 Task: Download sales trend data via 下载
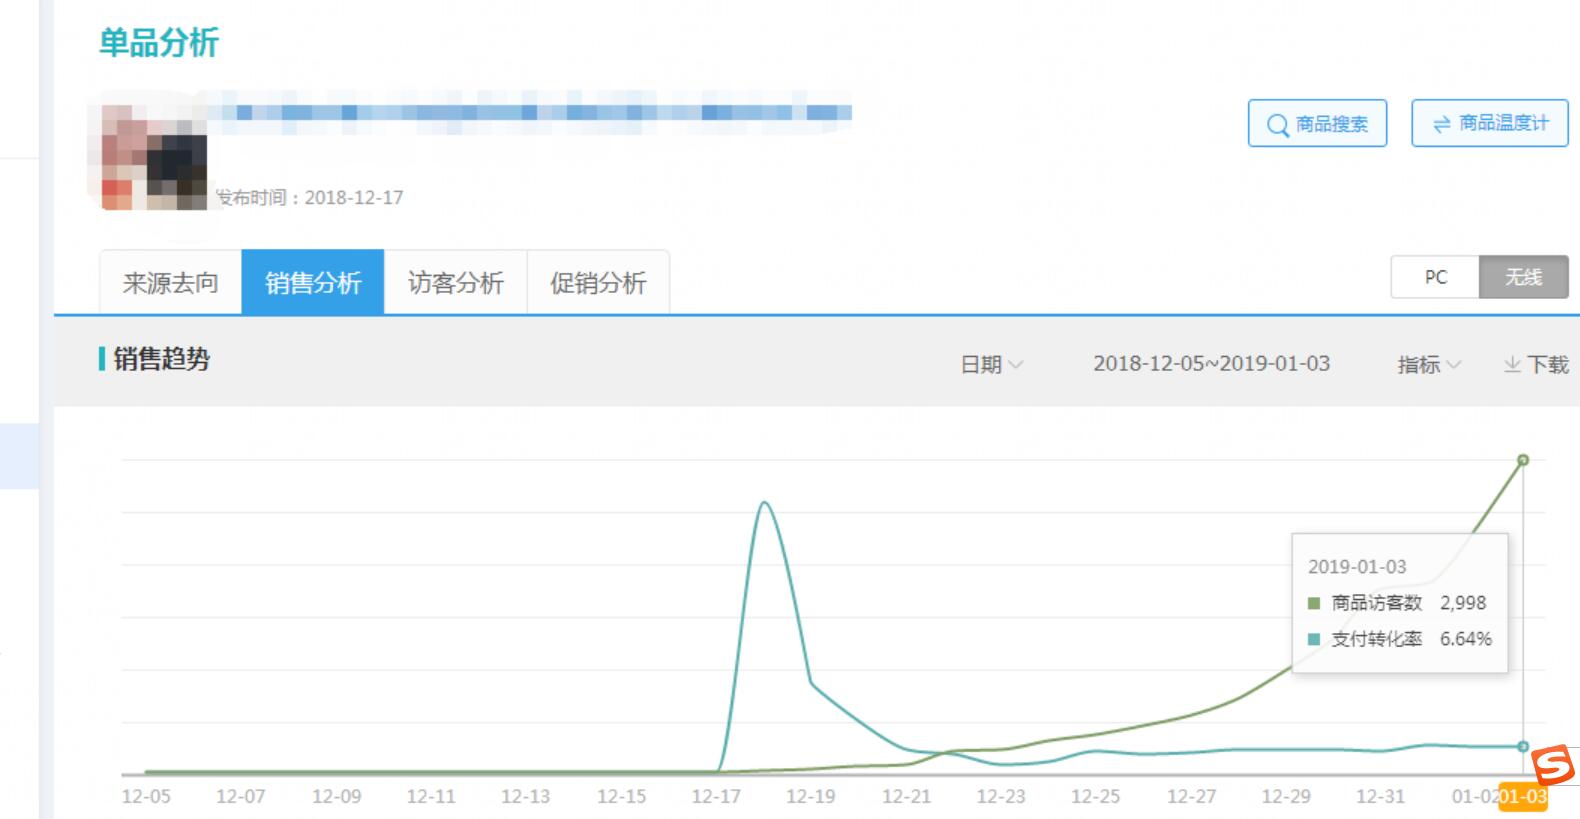[x=1536, y=364]
